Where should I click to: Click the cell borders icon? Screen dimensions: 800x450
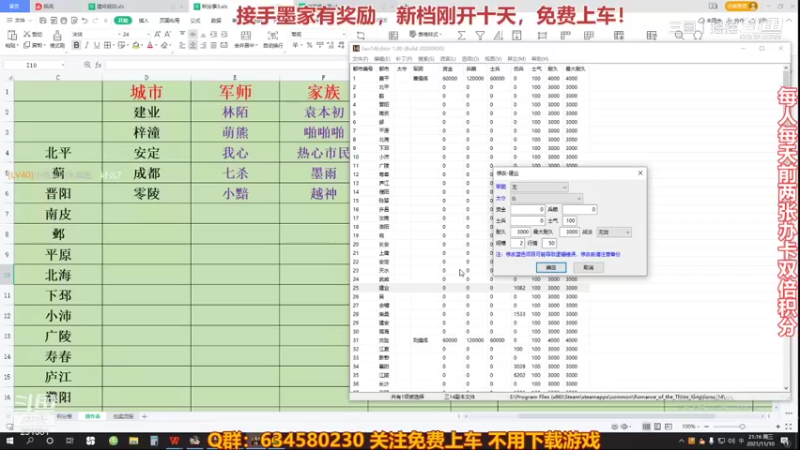coord(108,45)
